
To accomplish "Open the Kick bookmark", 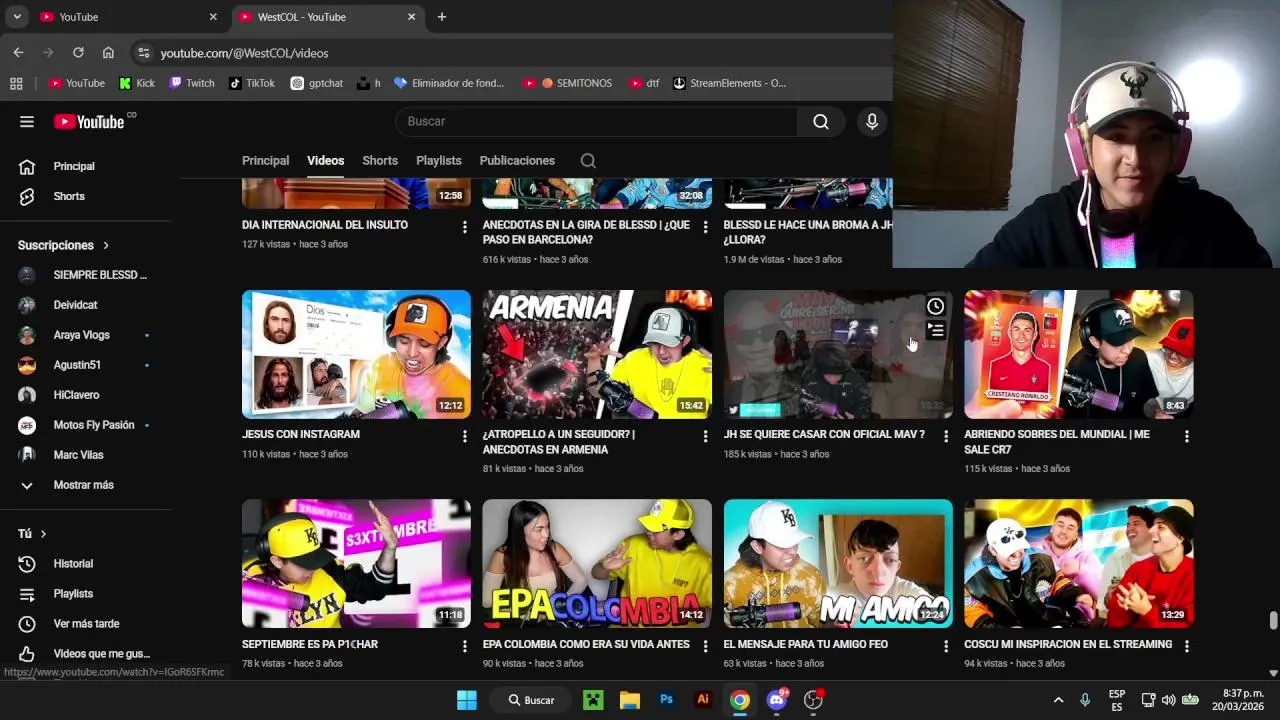I will [137, 83].
